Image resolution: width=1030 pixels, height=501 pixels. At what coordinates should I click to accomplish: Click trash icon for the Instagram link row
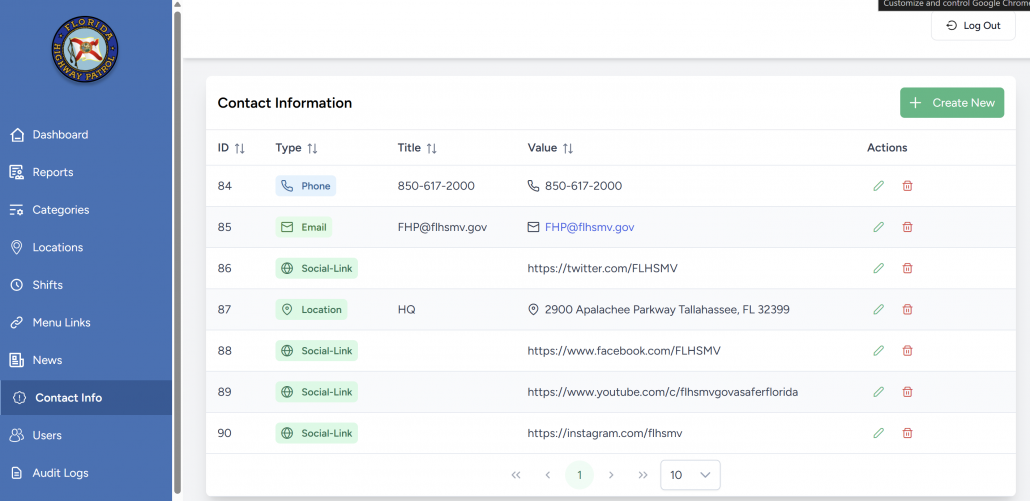tap(907, 433)
